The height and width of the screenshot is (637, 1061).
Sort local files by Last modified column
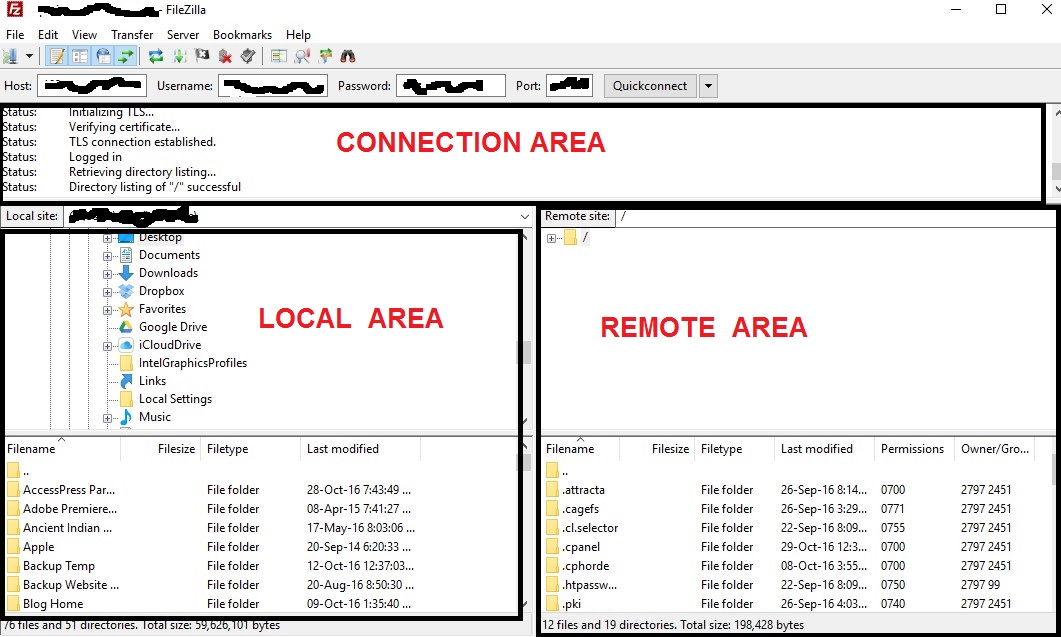tap(360, 449)
